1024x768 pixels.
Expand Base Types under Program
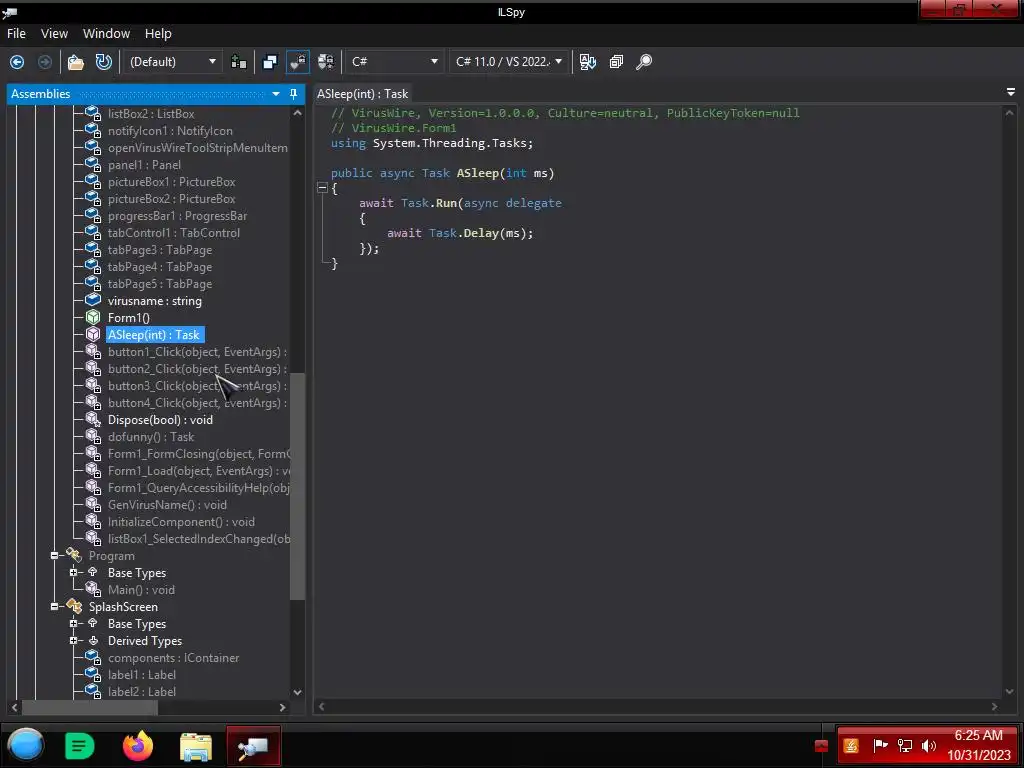tap(73, 573)
